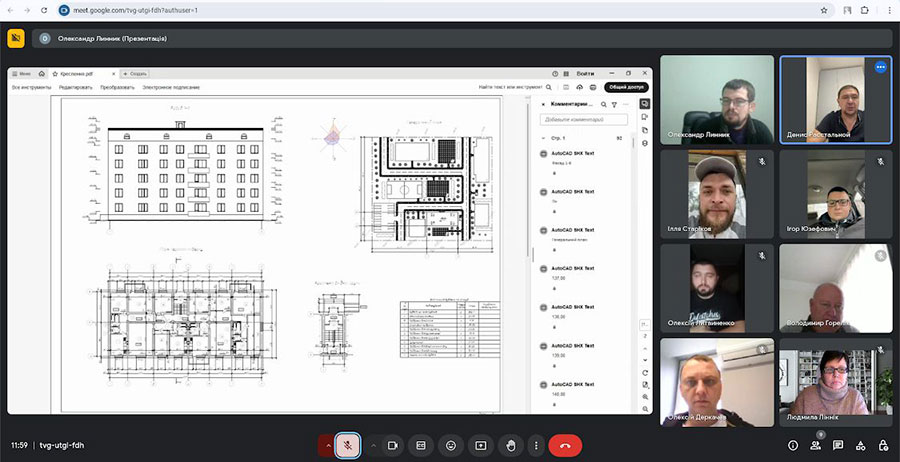This screenshot has height=462, width=900.
Task: Open more options three-dot menu
Action: (537, 445)
